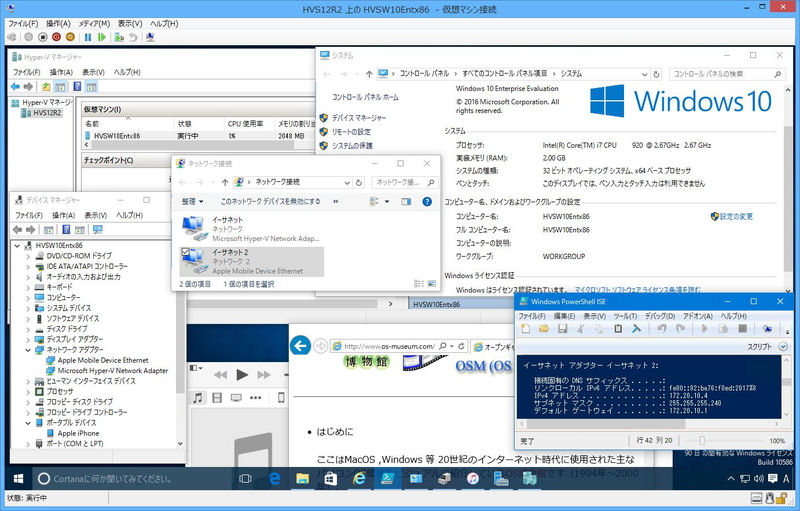This screenshot has height=511, width=800.
Task: Click the movies icon in iTunes
Action: (217, 398)
